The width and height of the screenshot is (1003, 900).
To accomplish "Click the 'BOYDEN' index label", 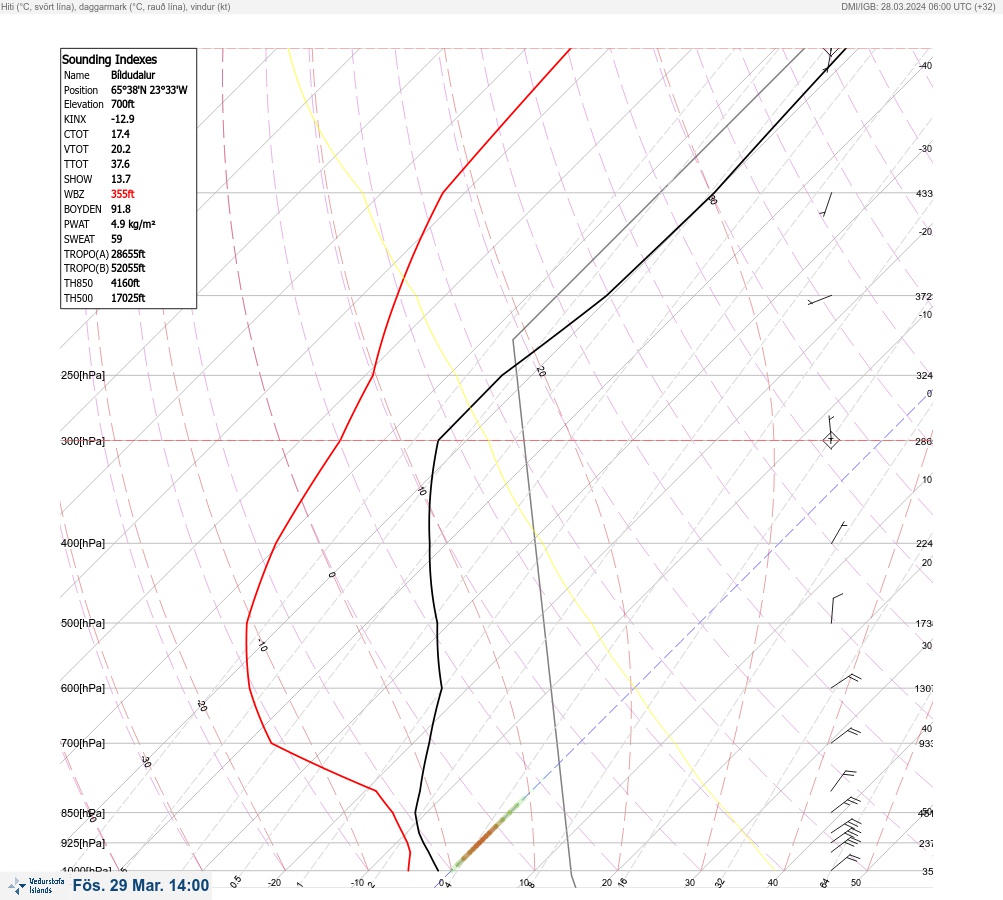I will [83, 209].
